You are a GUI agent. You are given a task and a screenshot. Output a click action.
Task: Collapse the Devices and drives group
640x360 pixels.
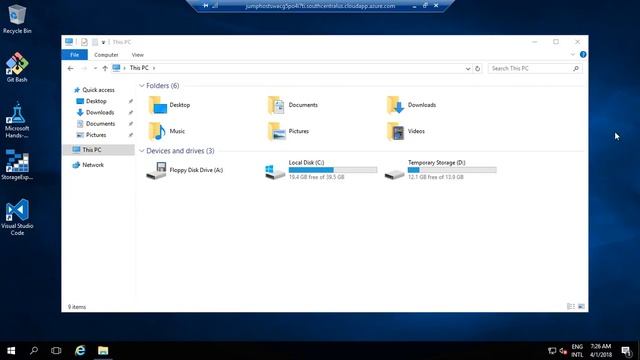pyautogui.click(x=142, y=151)
